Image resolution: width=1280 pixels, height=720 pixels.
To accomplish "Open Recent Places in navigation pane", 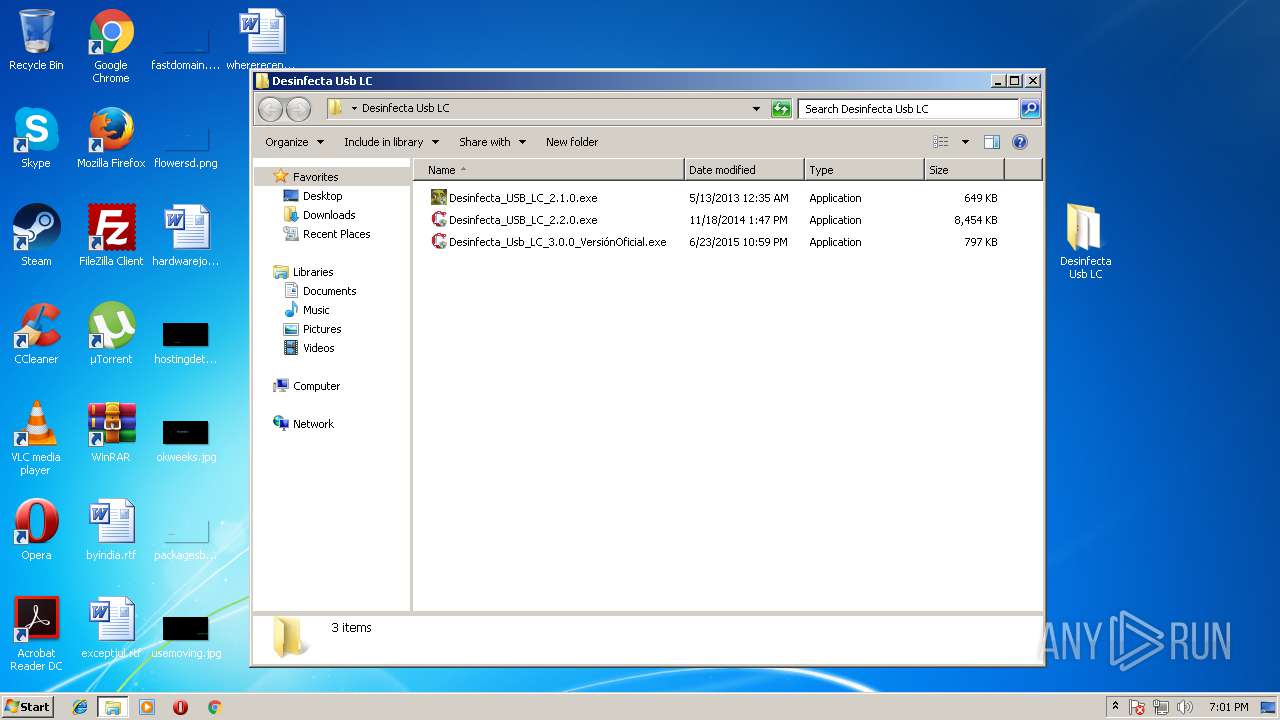I will 326,234.
